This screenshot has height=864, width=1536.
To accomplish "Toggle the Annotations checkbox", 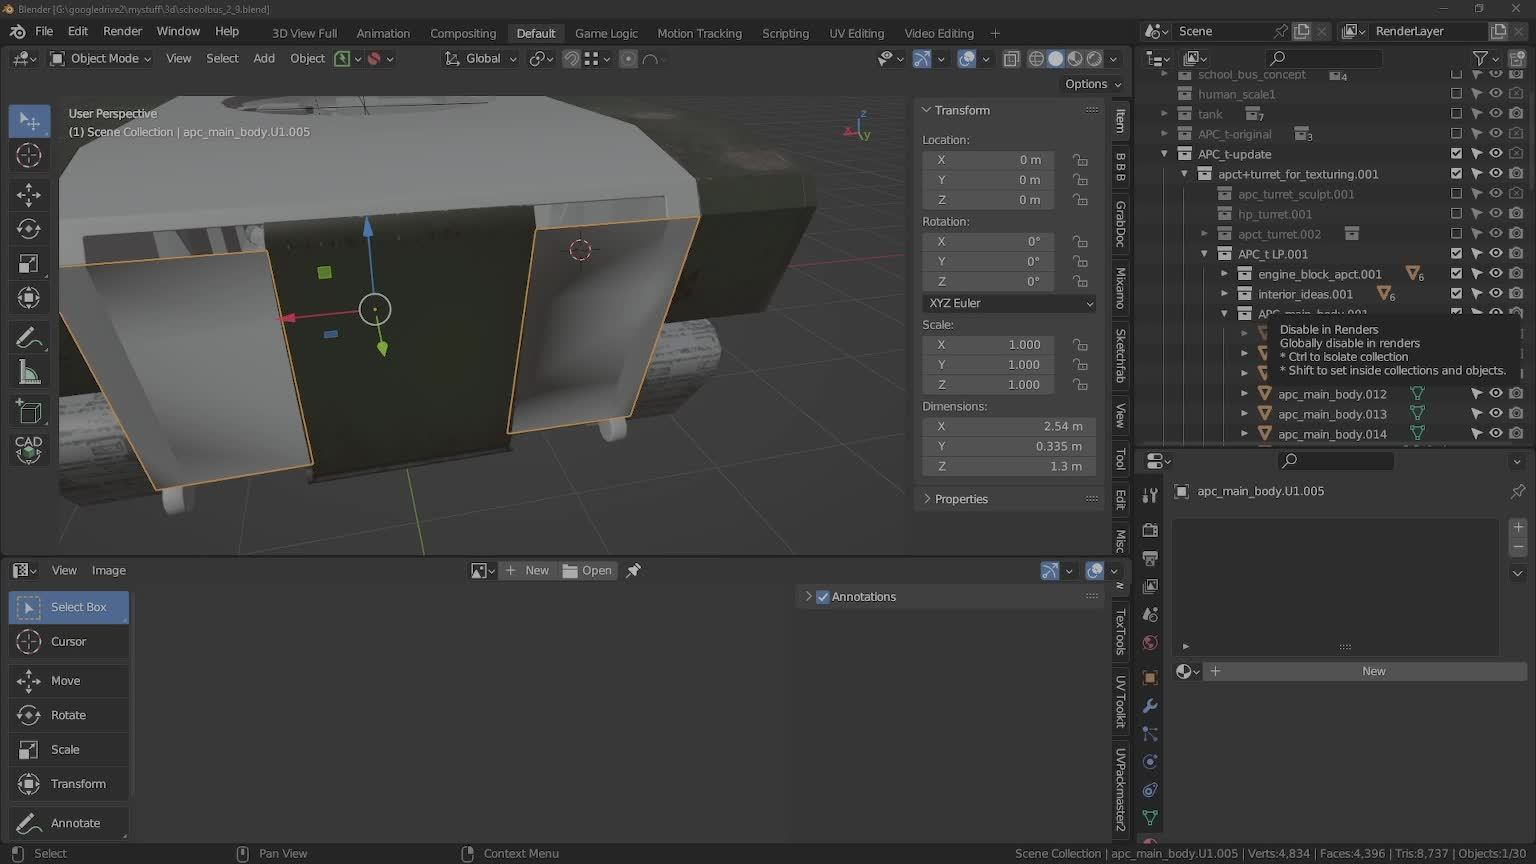I will [823, 597].
